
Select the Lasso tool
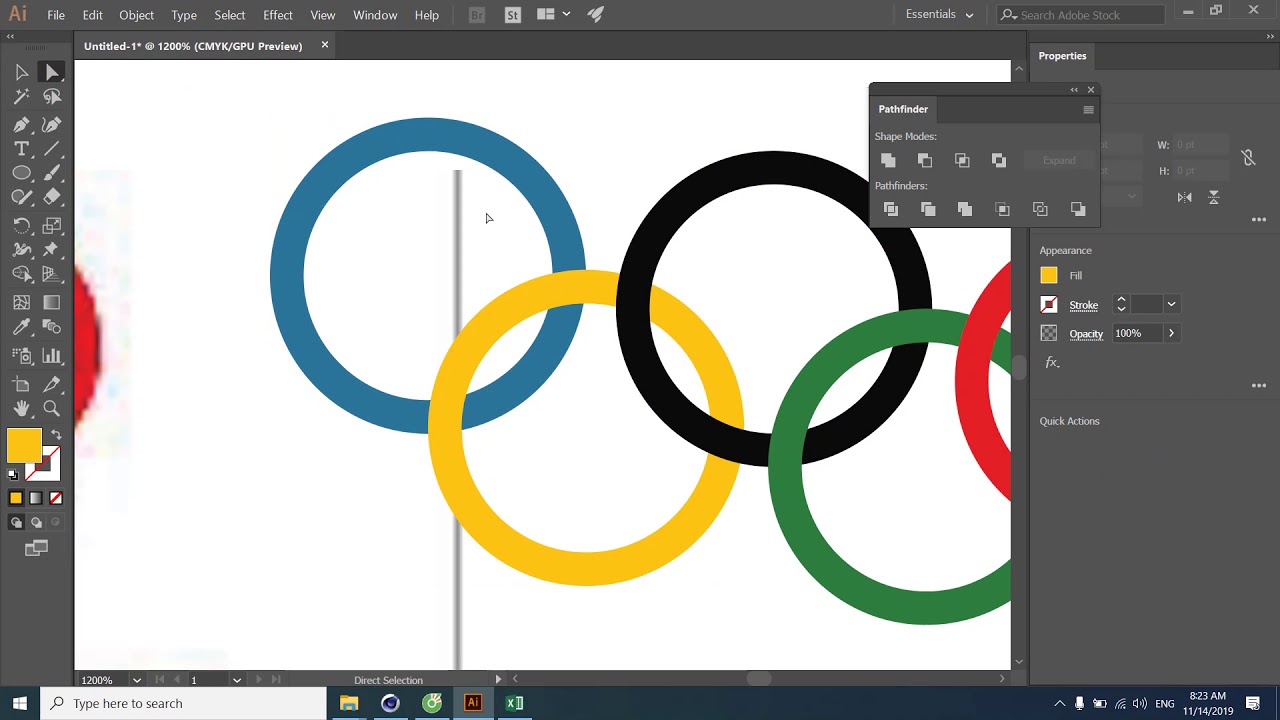(52, 97)
